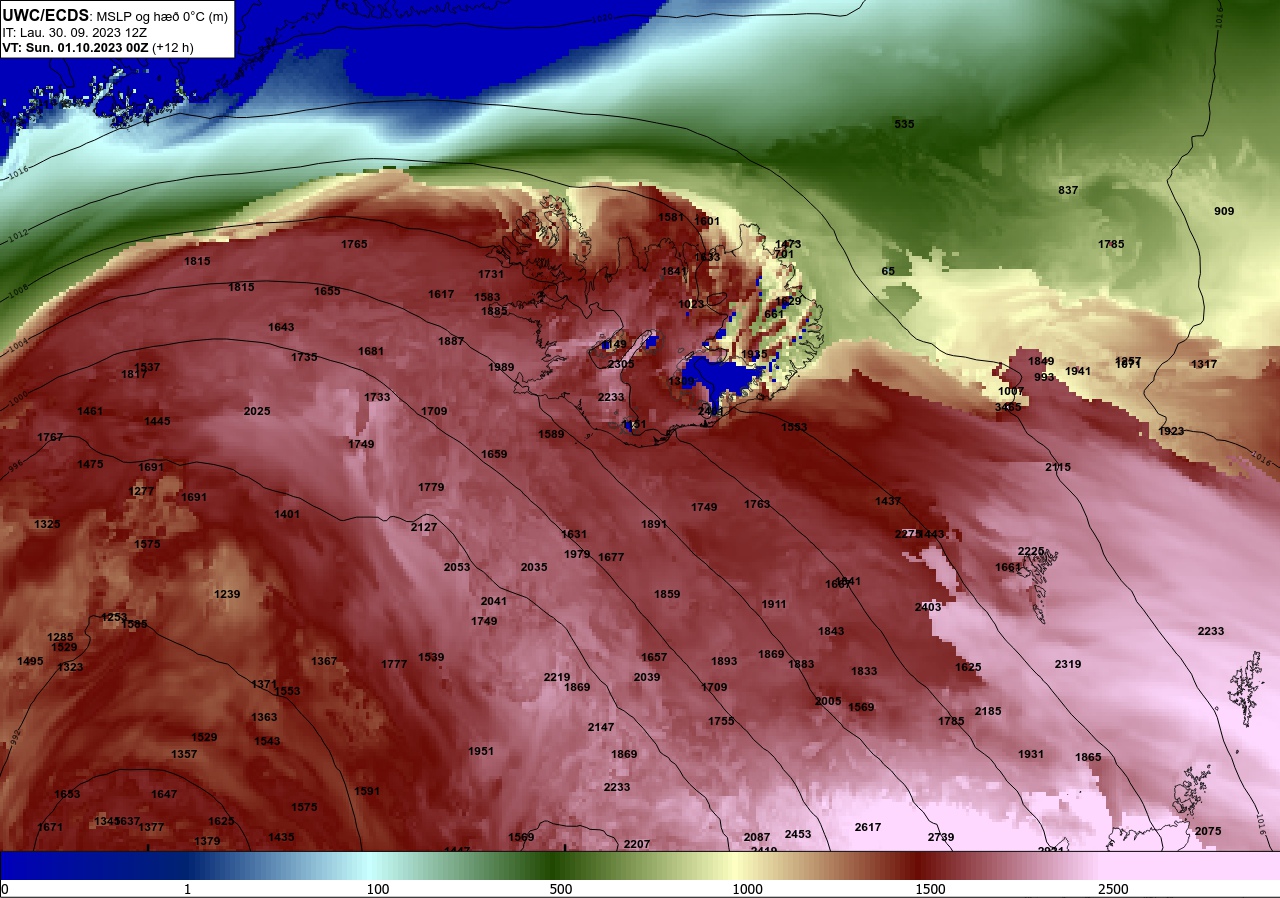Click the map value 1617

click(441, 294)
